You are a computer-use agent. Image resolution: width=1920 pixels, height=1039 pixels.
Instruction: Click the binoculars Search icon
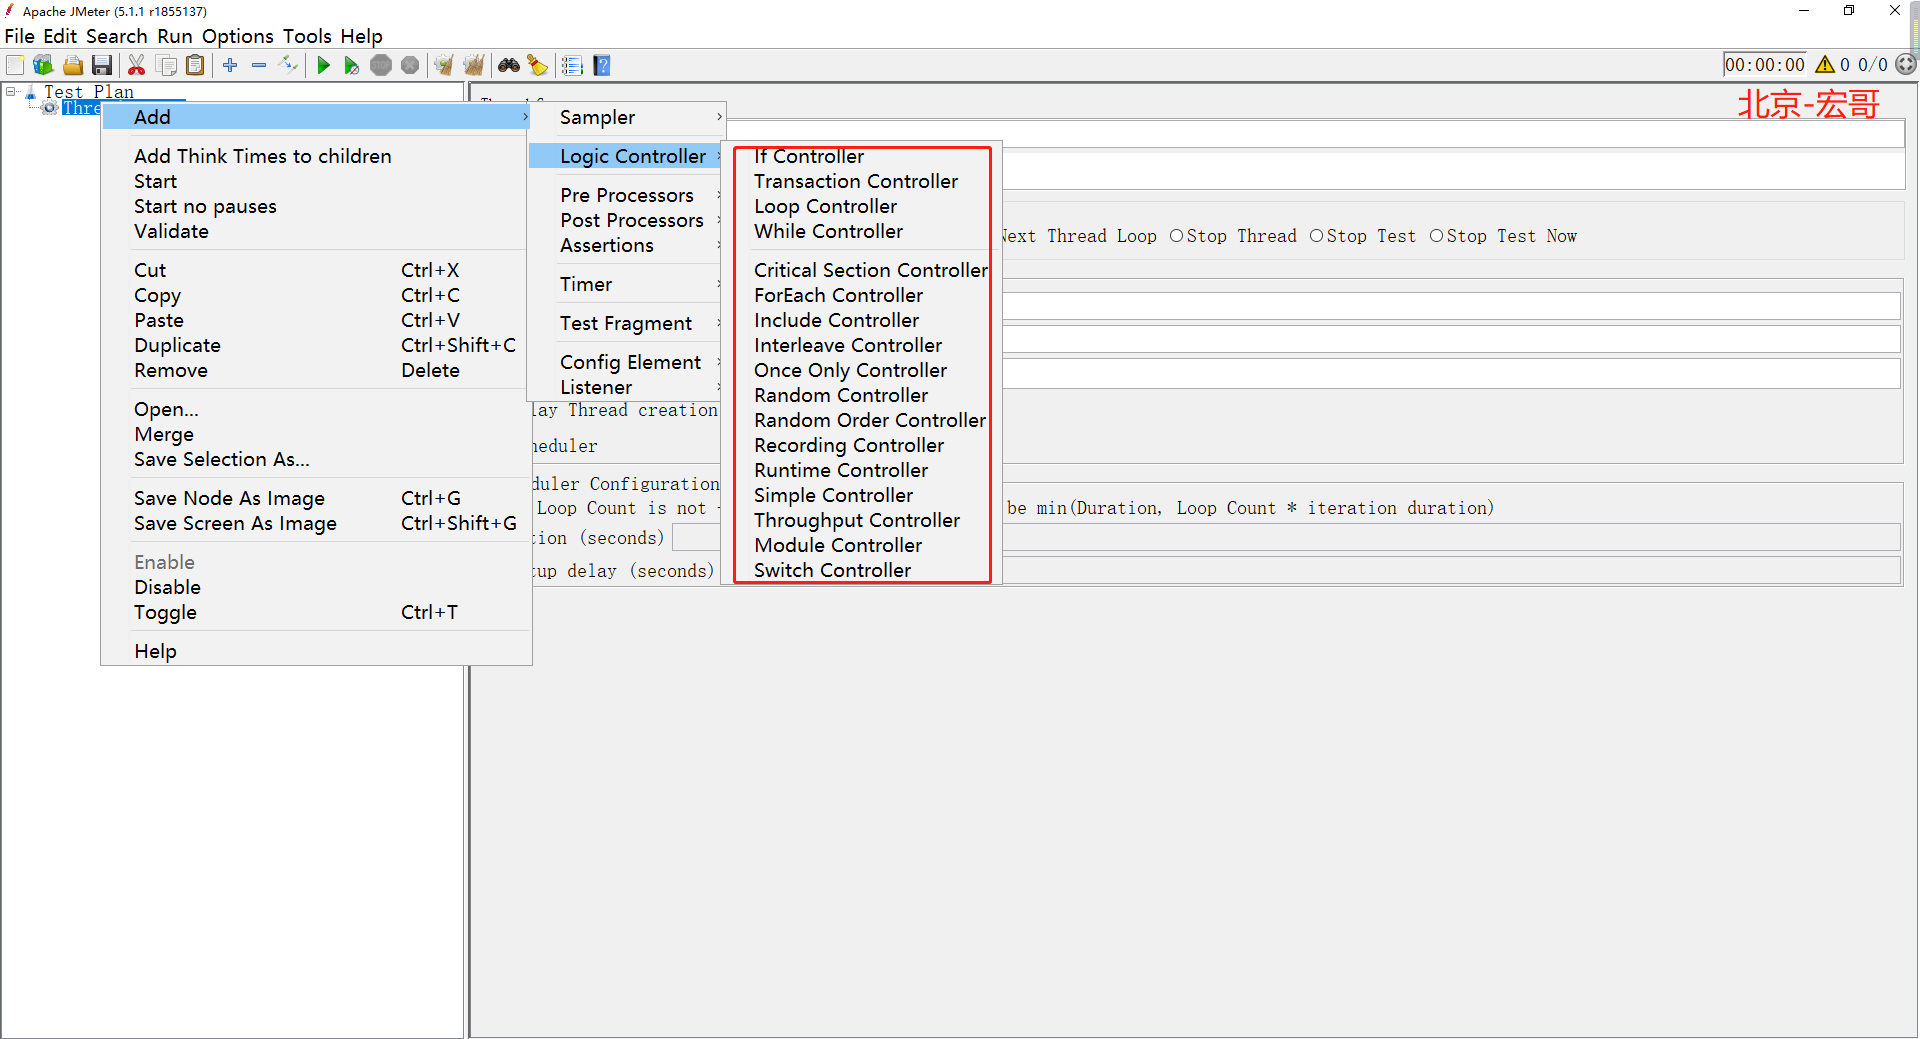click(x=509, y=66)
